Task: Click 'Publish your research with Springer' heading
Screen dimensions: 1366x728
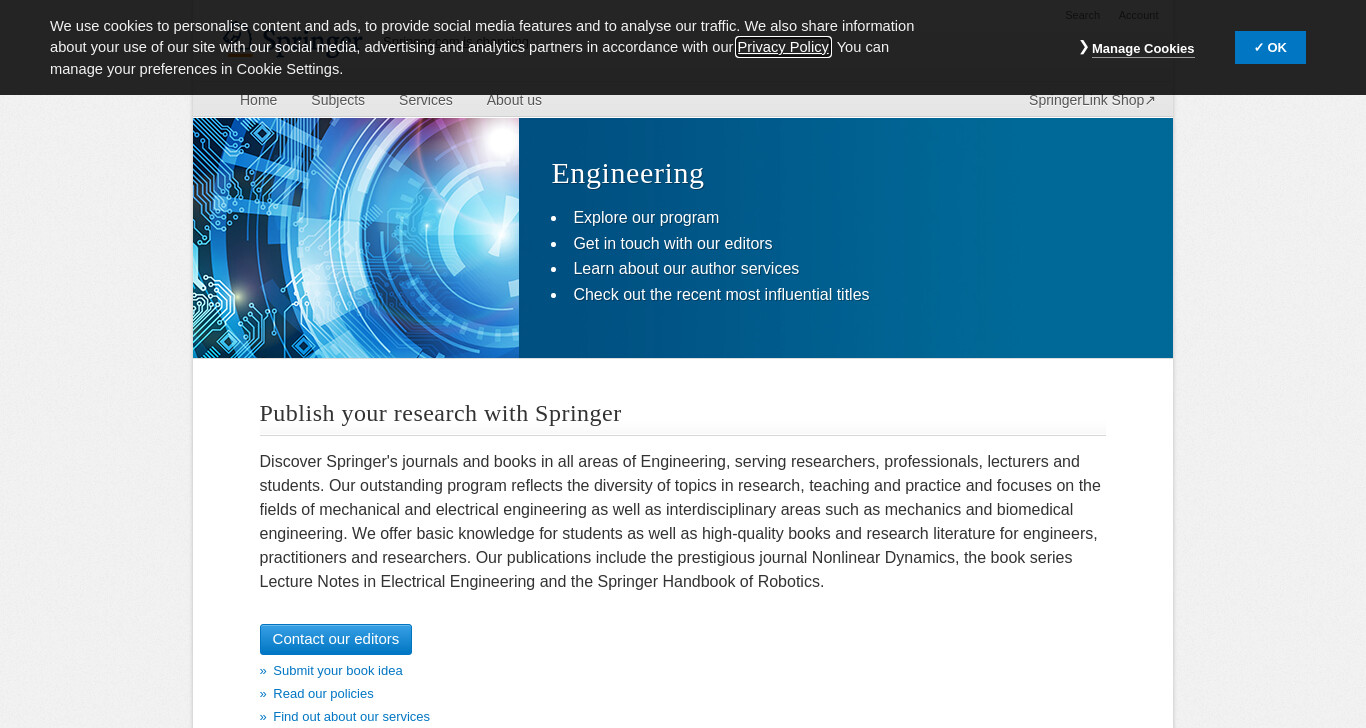Action: [441, 413]
